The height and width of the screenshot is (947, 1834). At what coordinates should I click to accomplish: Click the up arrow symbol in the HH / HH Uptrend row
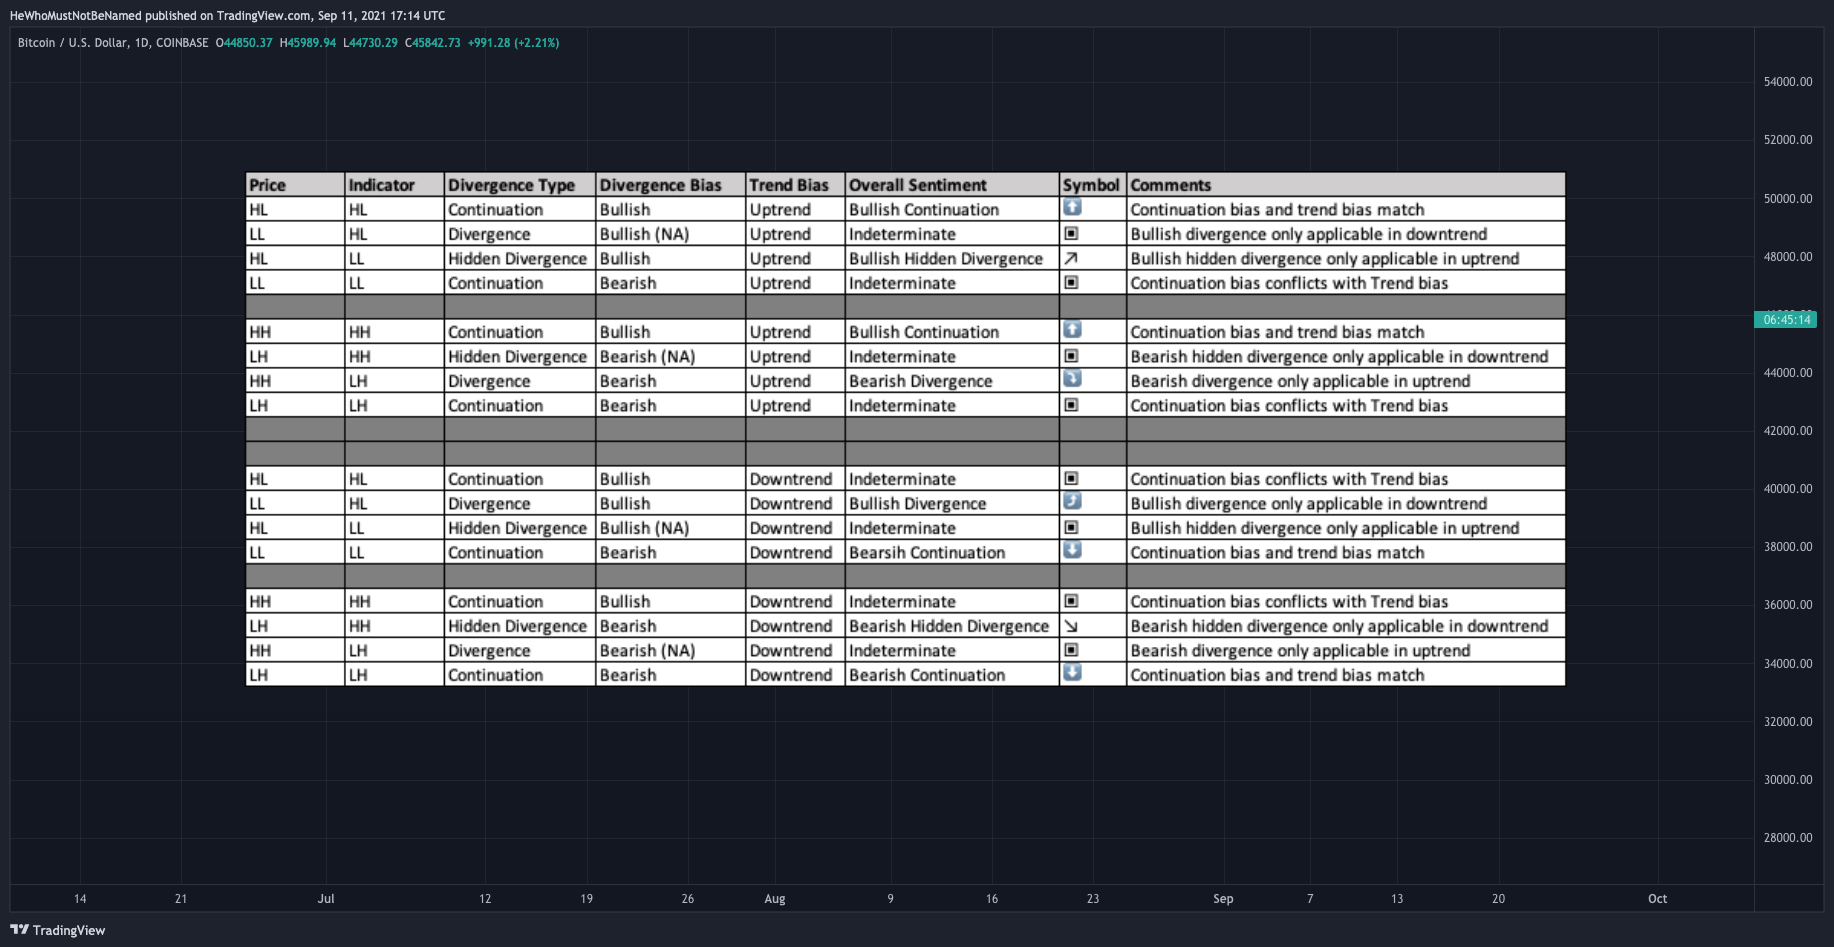coord(1072,329)
